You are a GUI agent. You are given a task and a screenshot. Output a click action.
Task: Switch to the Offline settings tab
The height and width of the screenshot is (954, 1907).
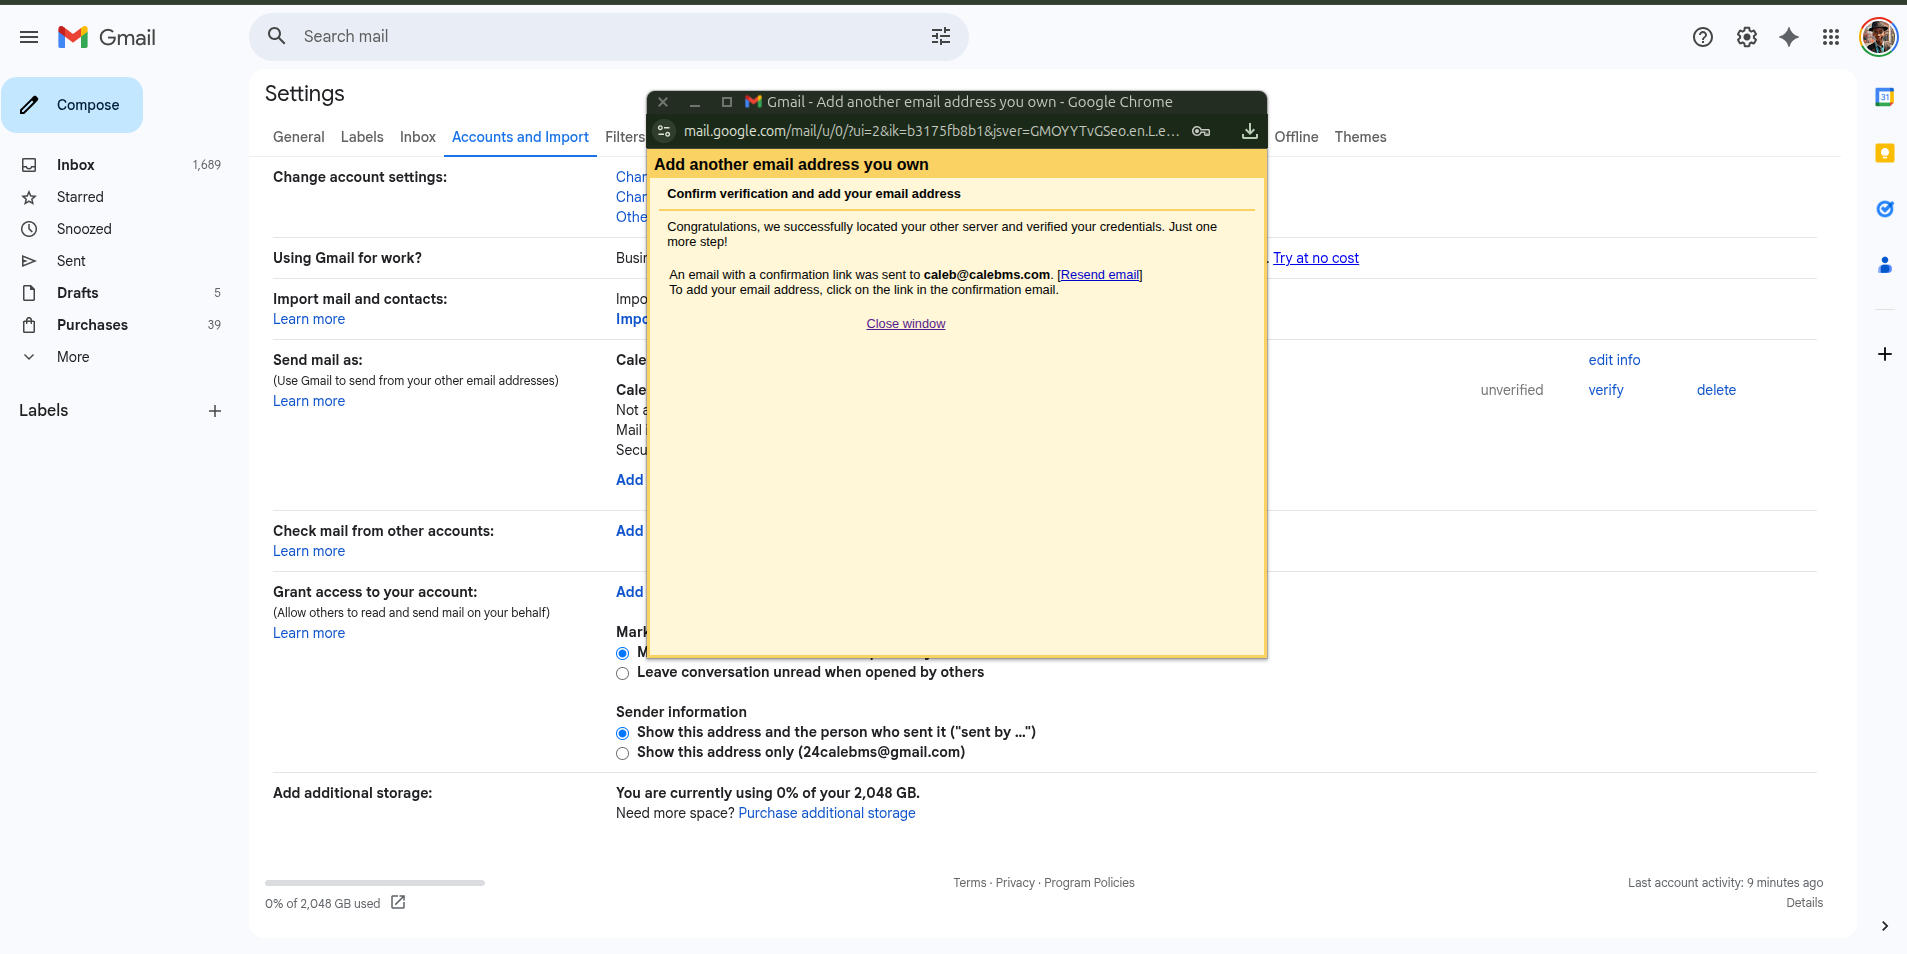click(1296, 137)
